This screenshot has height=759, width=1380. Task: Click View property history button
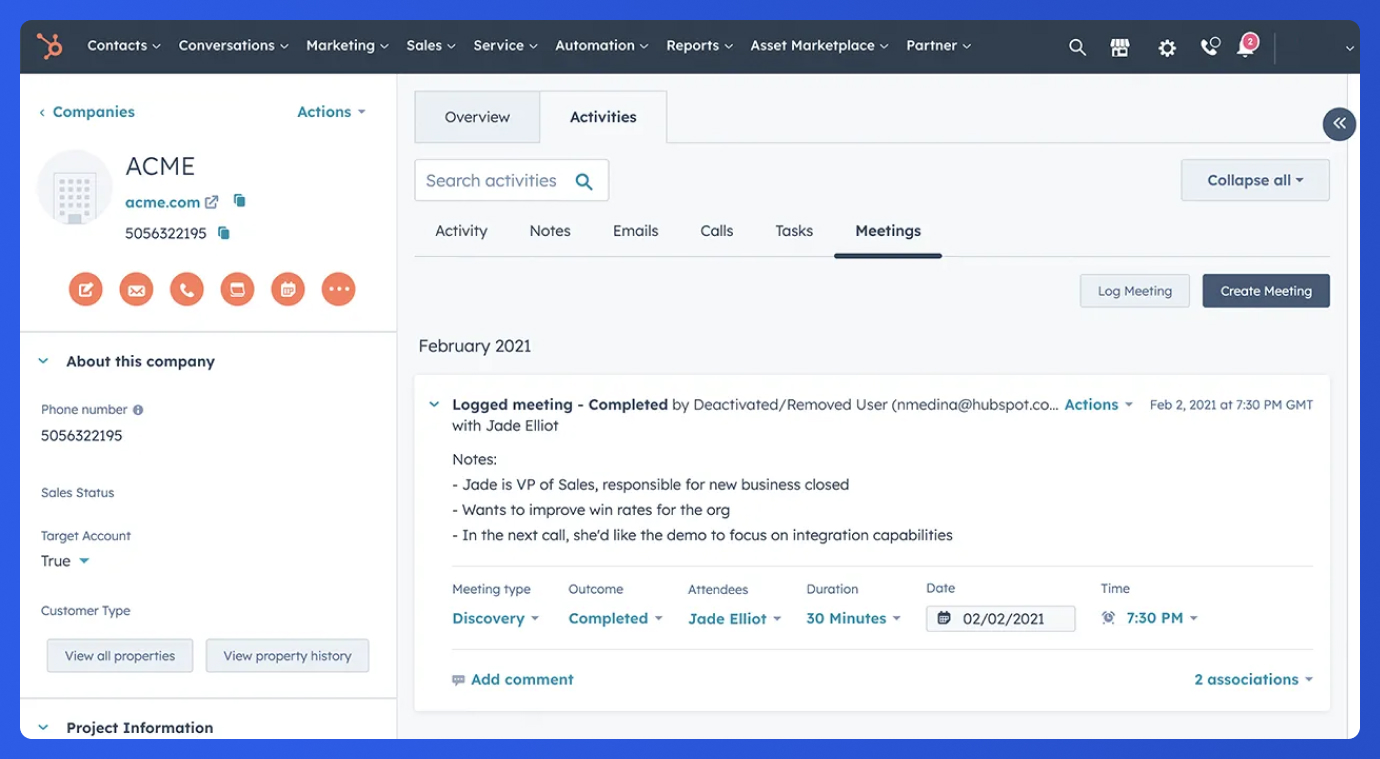288,656
